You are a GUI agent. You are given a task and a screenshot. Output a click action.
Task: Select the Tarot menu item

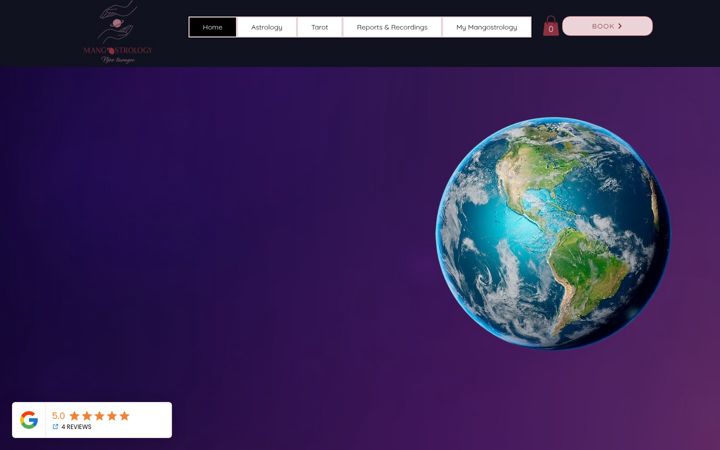(x=320, y=27)
